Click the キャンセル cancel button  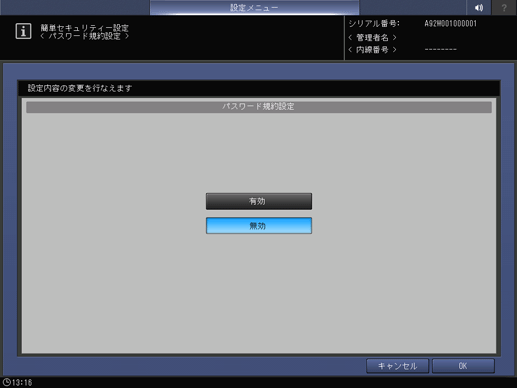[397, 366]
